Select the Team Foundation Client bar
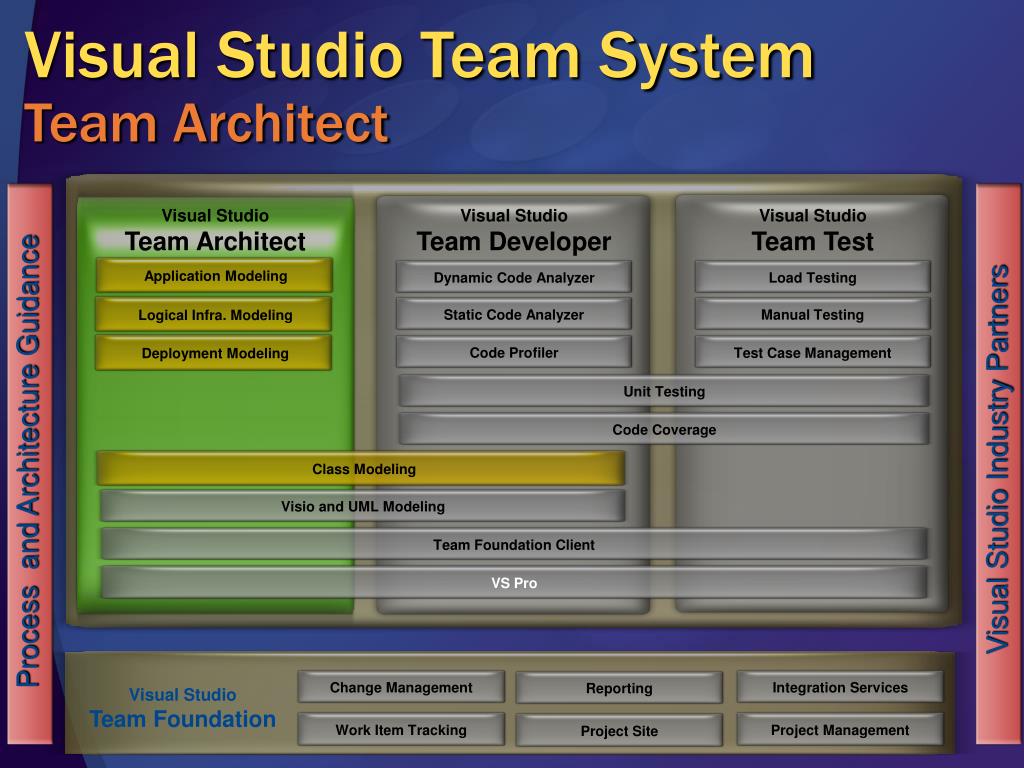 click(514, 544)
